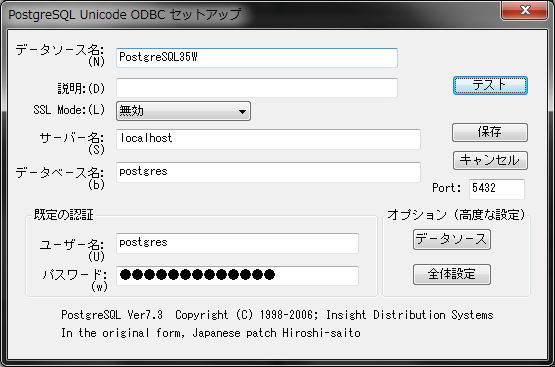The width and height of the screenshot is (555, 367).
Task: Open the データソース options button
Action: [x=452, y=240]
